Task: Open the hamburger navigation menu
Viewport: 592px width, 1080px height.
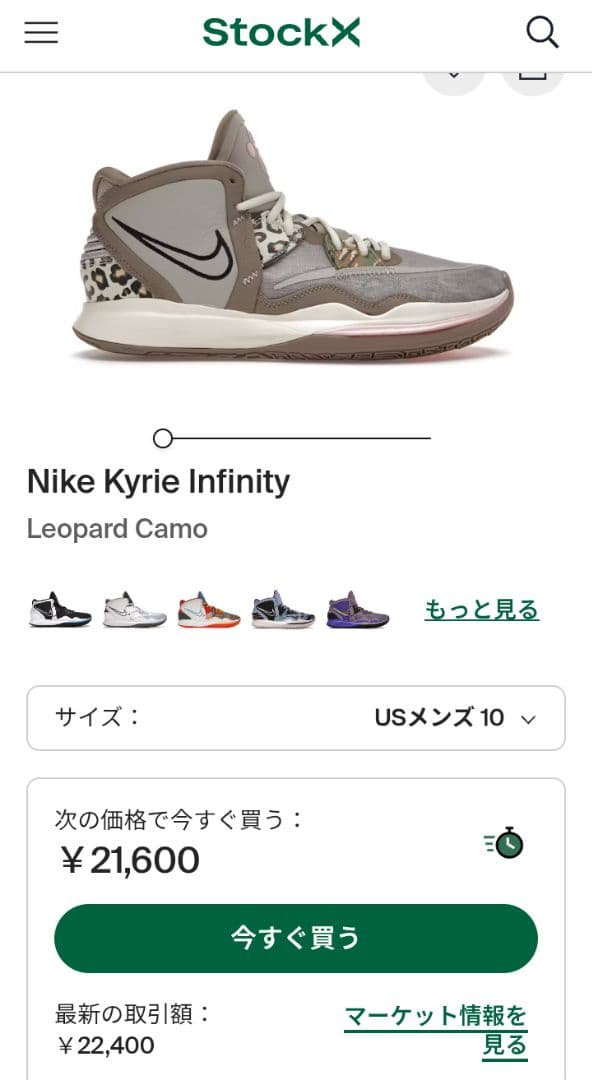Action: [40, 30]
